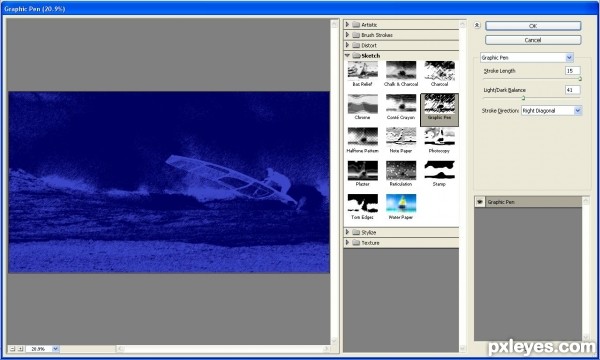Select the Reticulation filter thumbnail
The height and width of the screenshot is (360, 600).
pos(401,170)
